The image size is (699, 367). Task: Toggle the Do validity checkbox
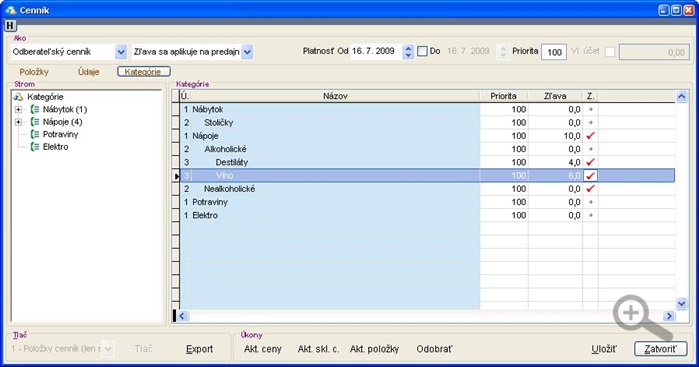[422, 51]
